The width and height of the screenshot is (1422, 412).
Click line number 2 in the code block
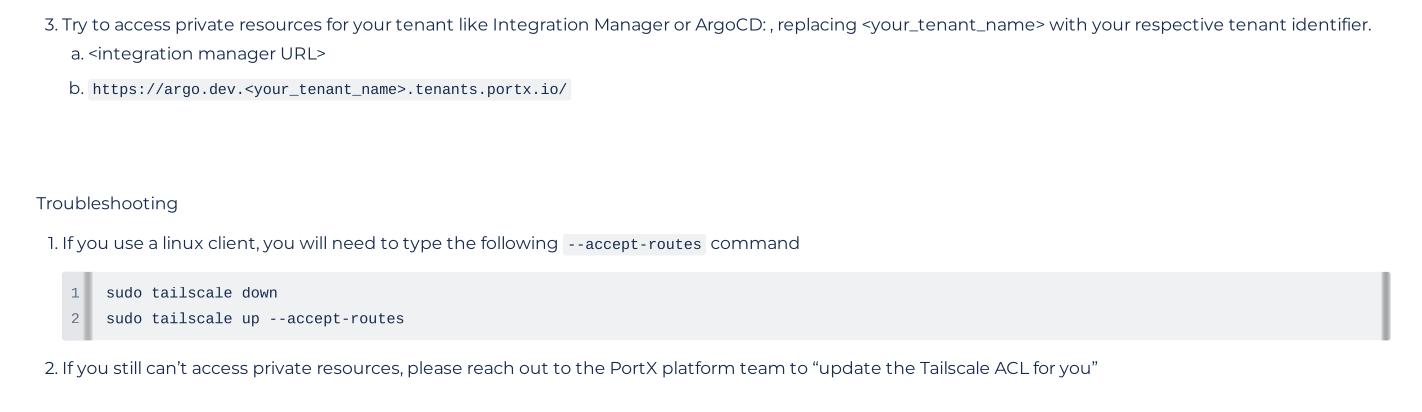[x=75, y=319]
